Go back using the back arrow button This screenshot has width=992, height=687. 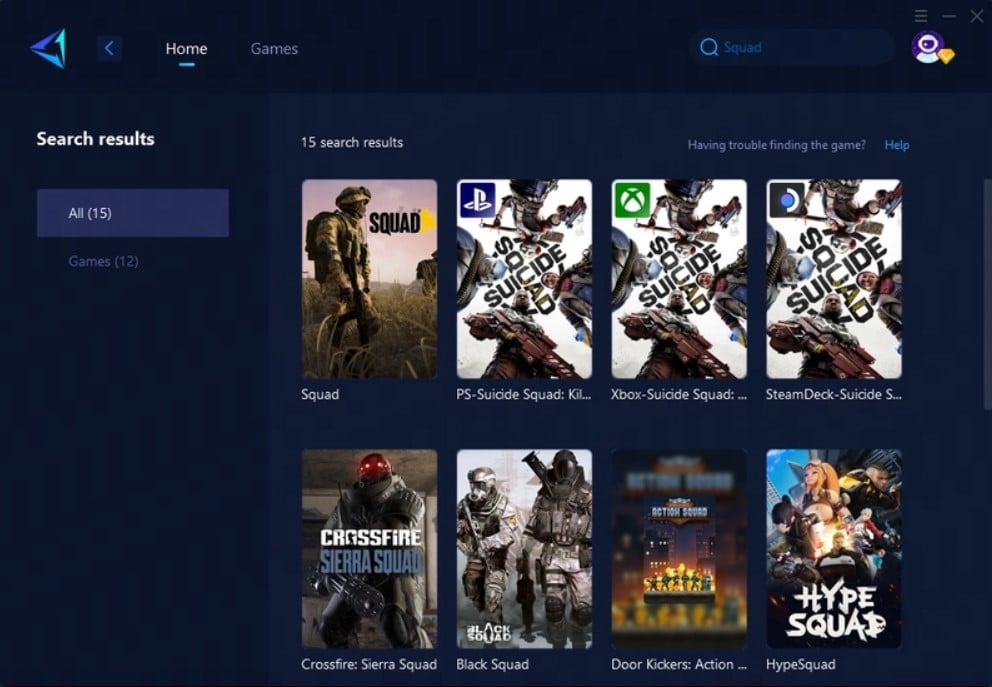(x=109, y=48)
